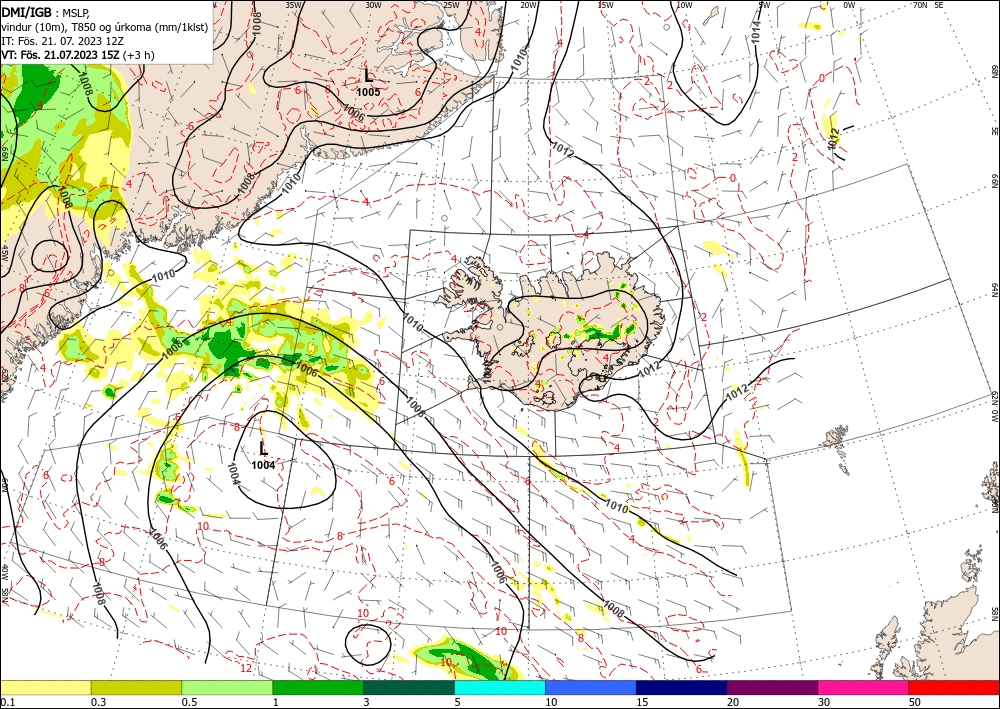Click the 1014 isobar label
1000x709 pixels.
(x=756, y=32)
